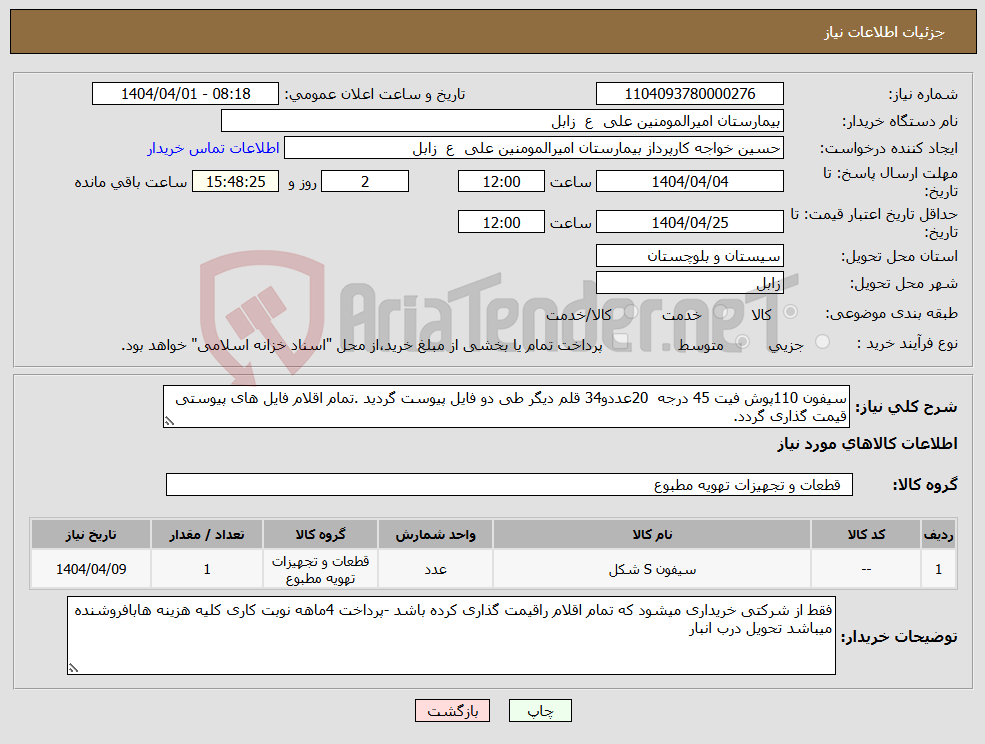Image resolution: width=985 pixels, height=744 pixels.
Task: Click the delivery province field سیستان و بلوچستان
Action: [690, 256]
